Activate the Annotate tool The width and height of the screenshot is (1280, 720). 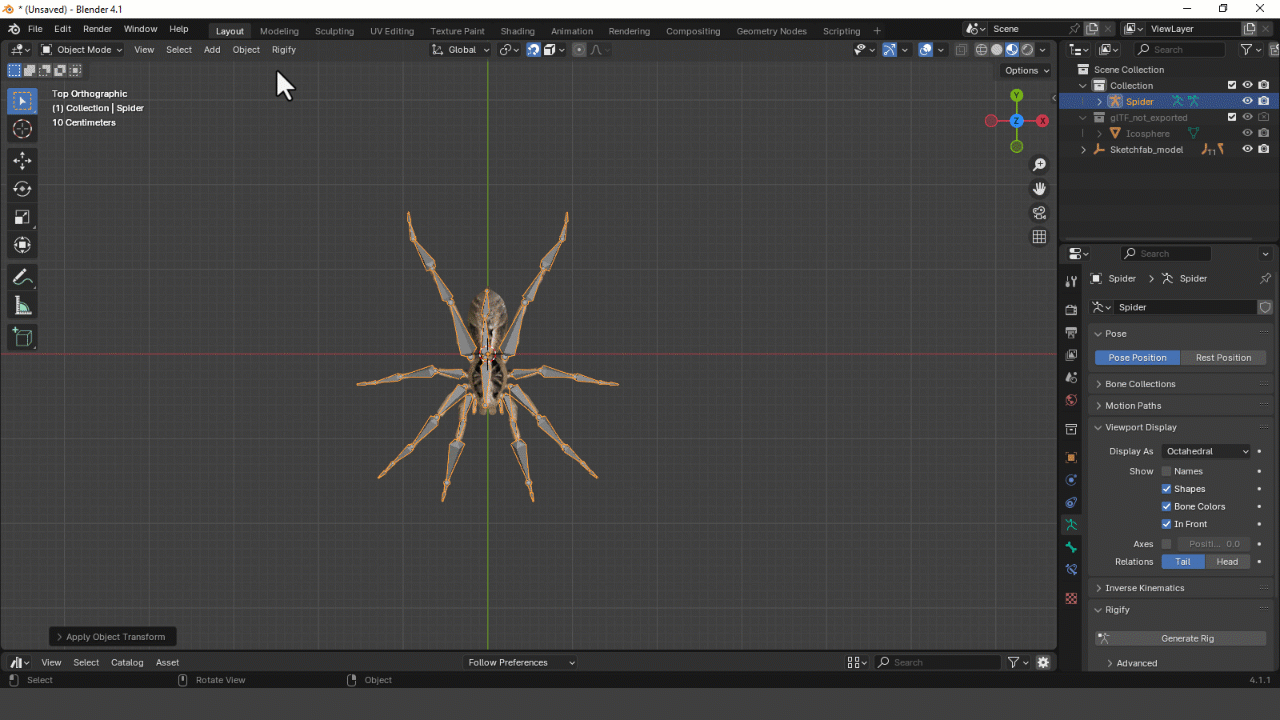pyautogui.click(x=22, y=278)
